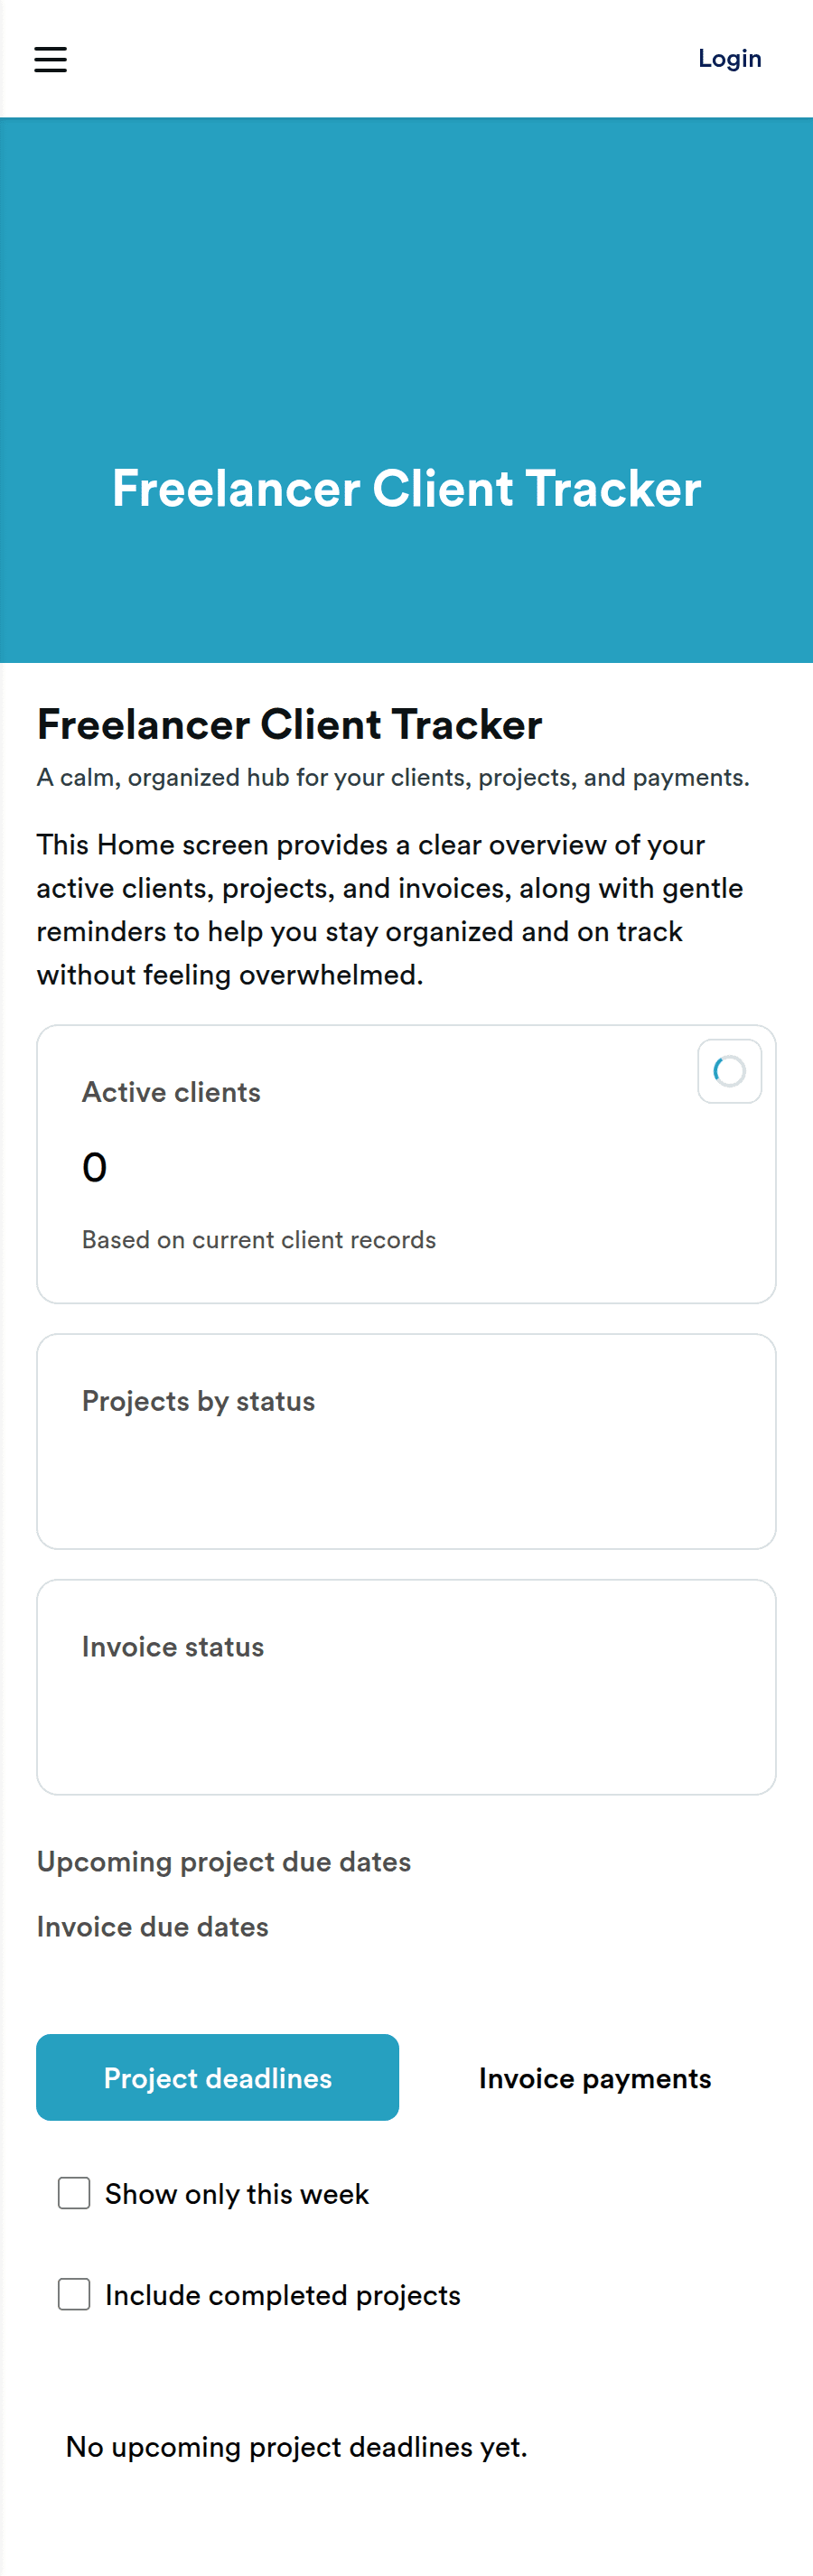Enable the Show only this week checkbox
813x2576 pixels.
pyautogui.click(x=74, y=2192)
